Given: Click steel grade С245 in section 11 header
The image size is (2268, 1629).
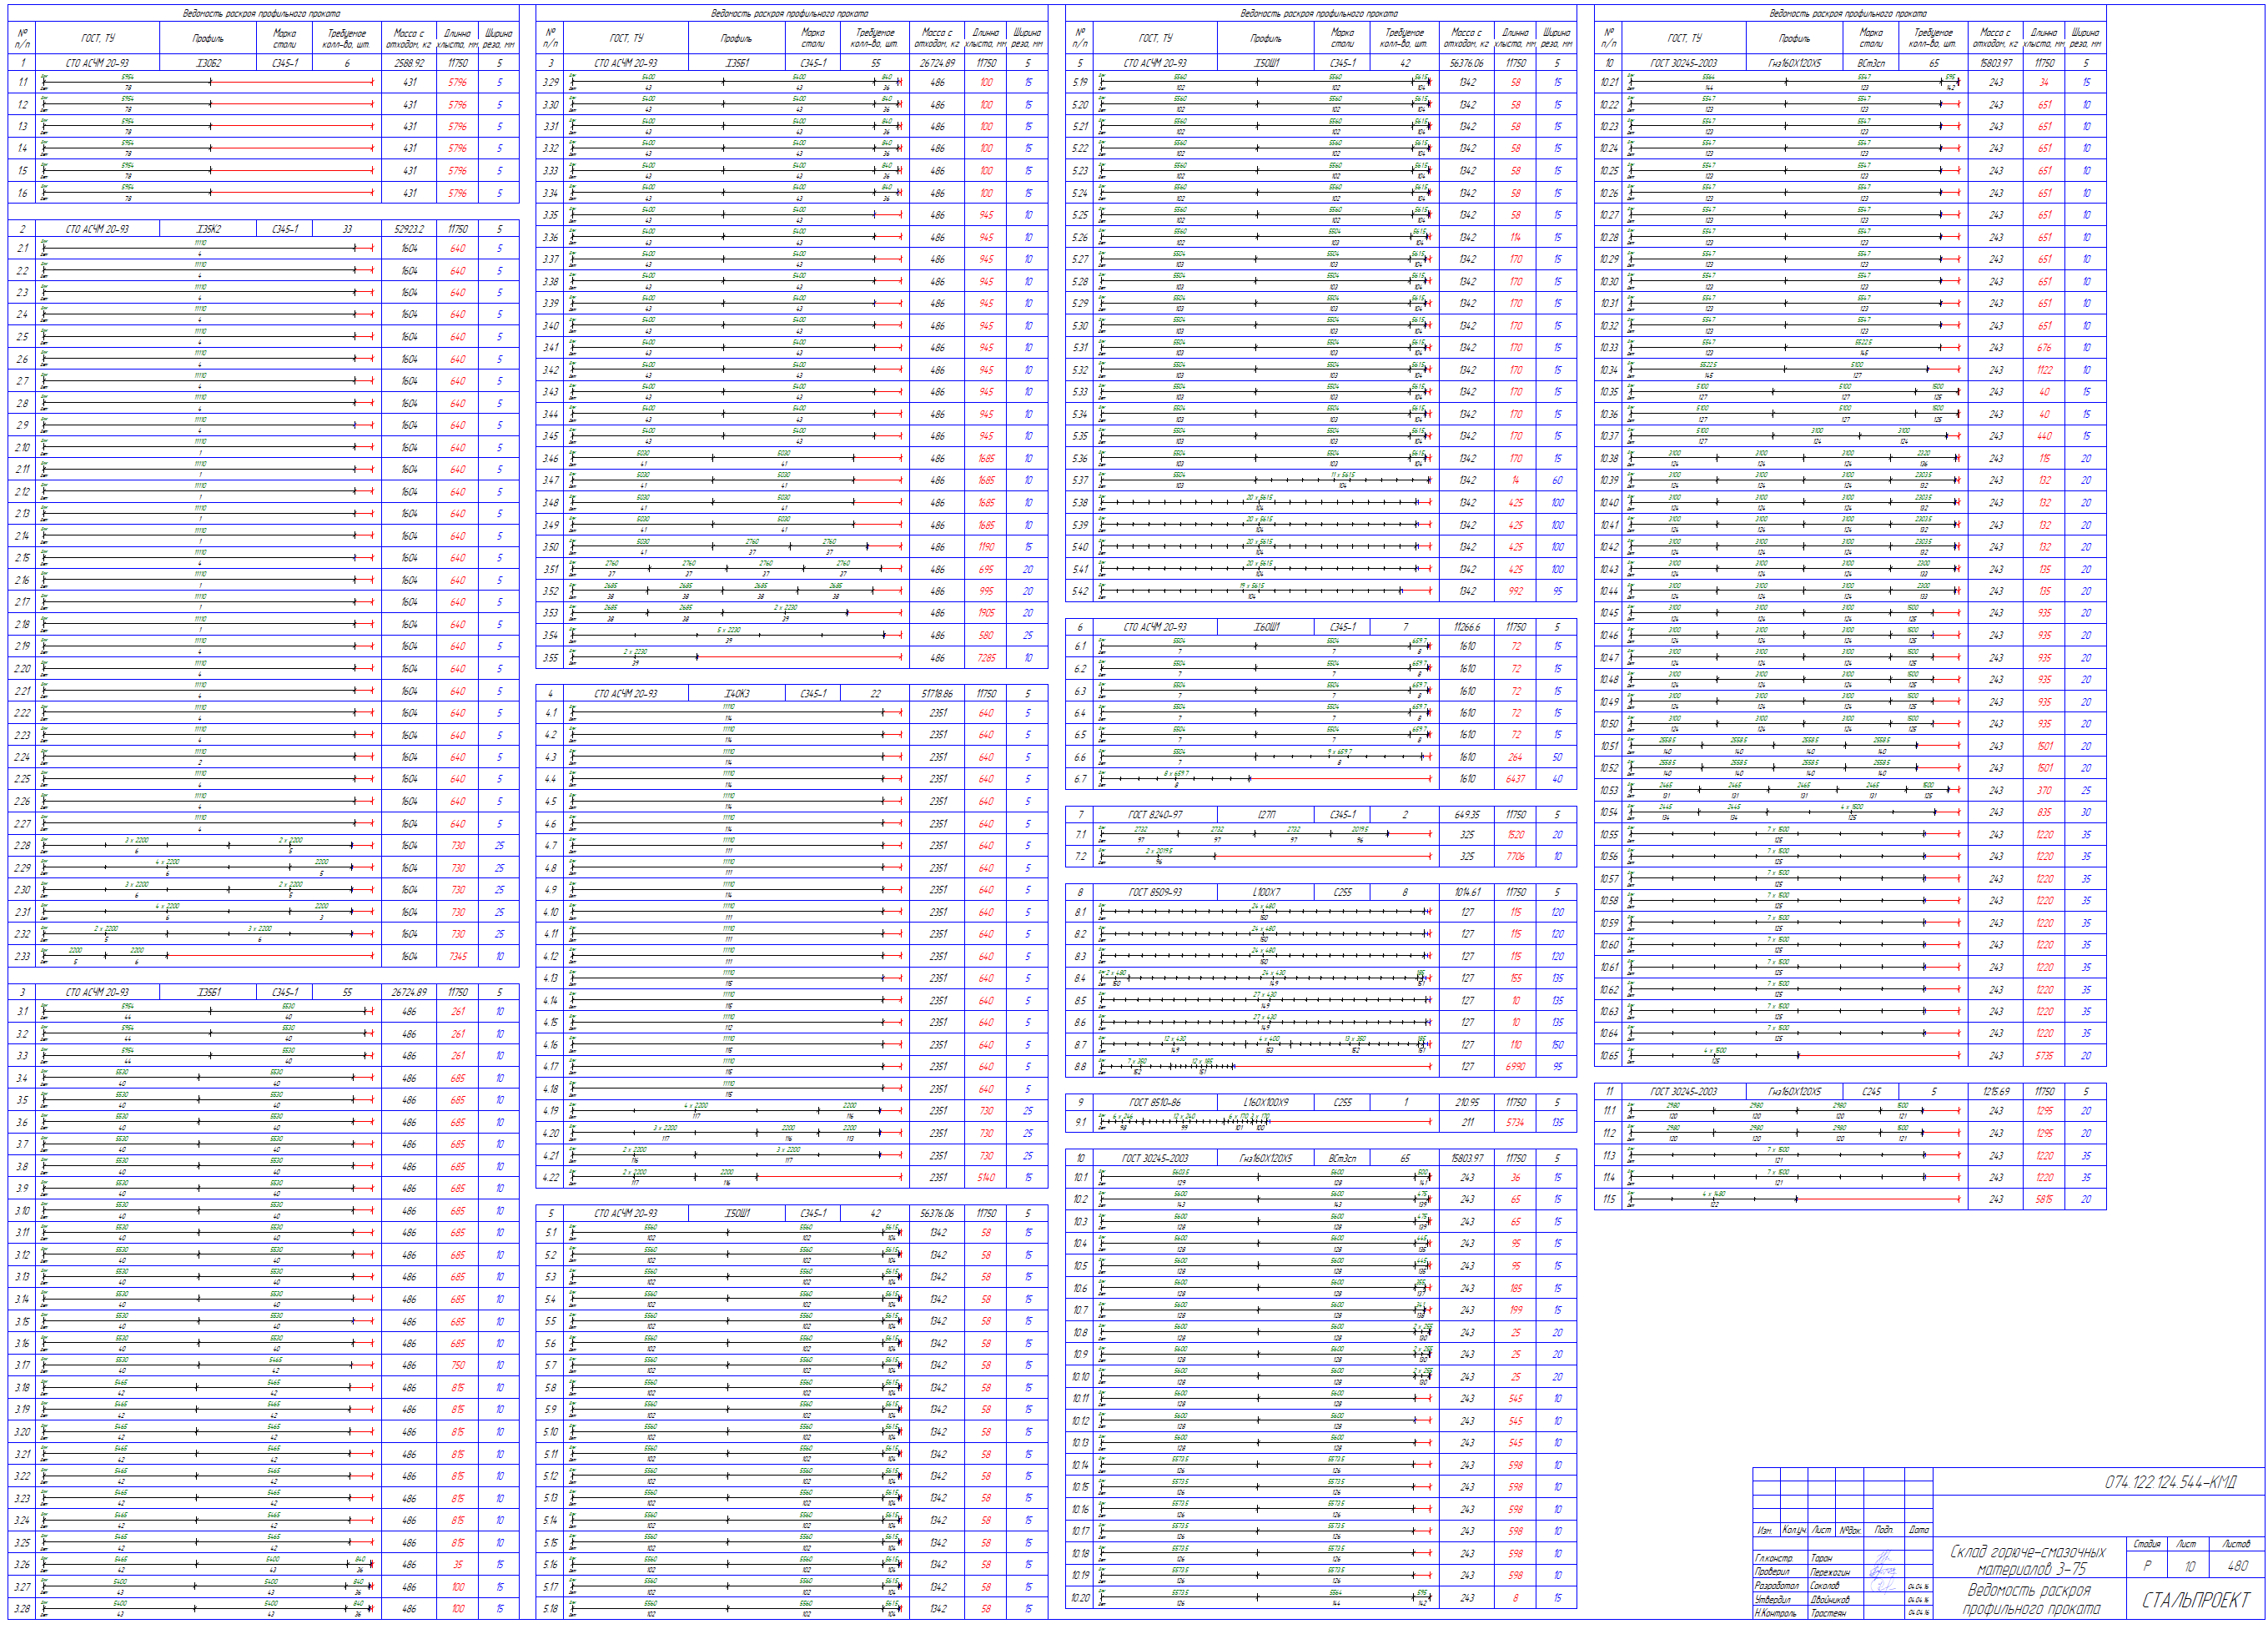Looking at the screenshot, I should (x=1871, y=1091).
